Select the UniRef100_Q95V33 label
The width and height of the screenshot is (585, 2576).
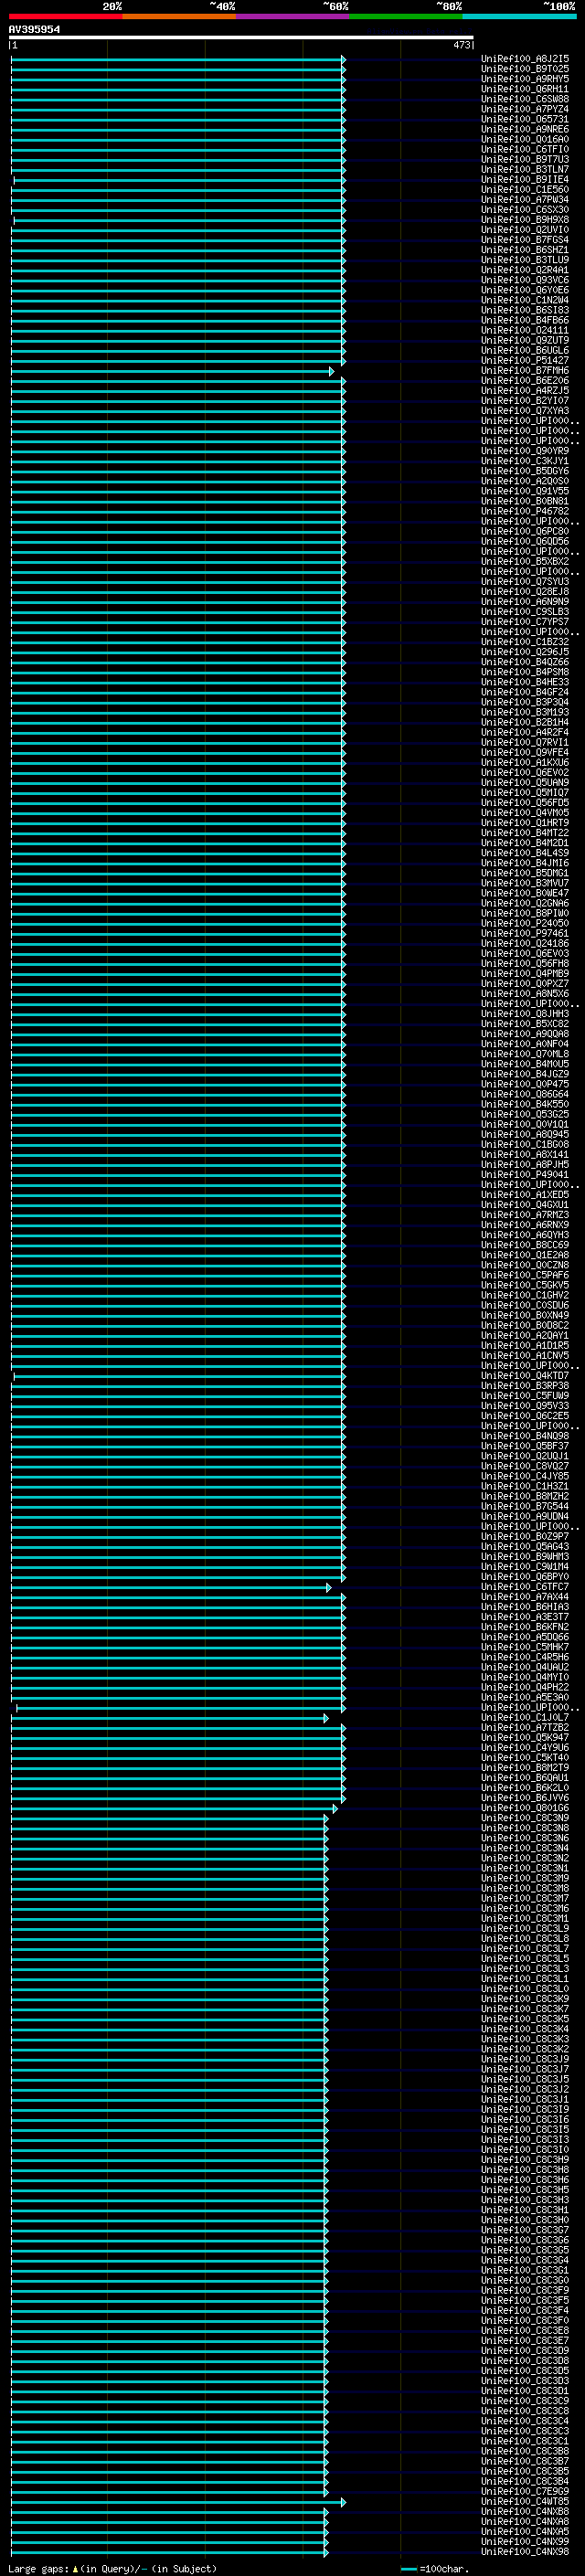(x=525, y=1406)
